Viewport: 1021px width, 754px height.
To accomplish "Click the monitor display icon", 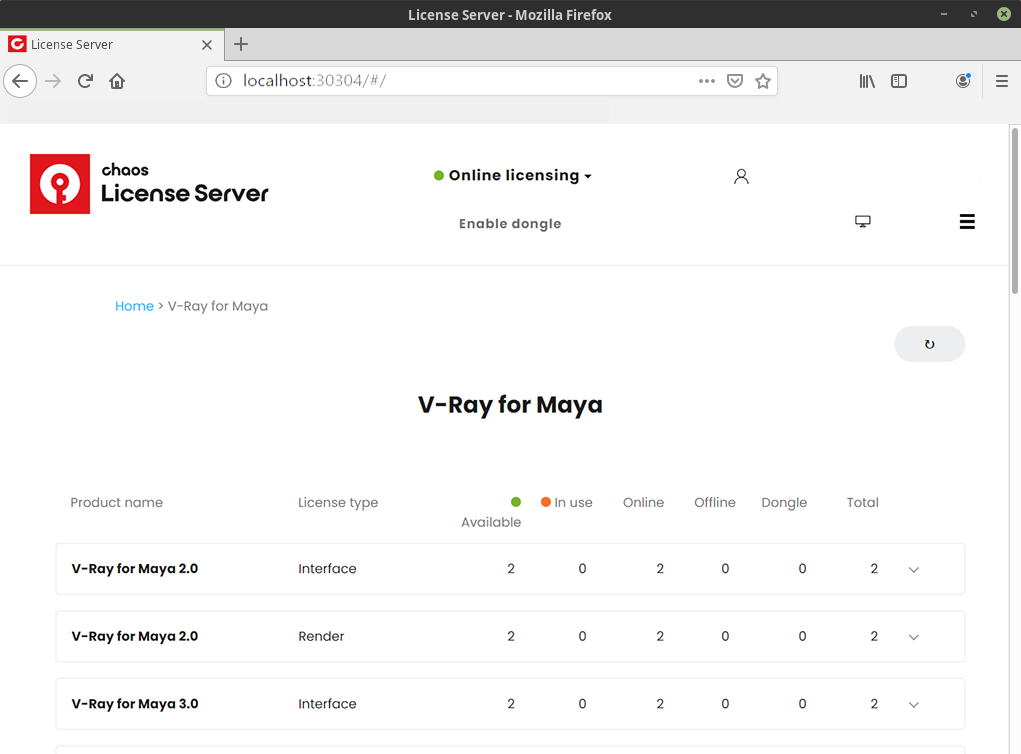I will [863, 221].
